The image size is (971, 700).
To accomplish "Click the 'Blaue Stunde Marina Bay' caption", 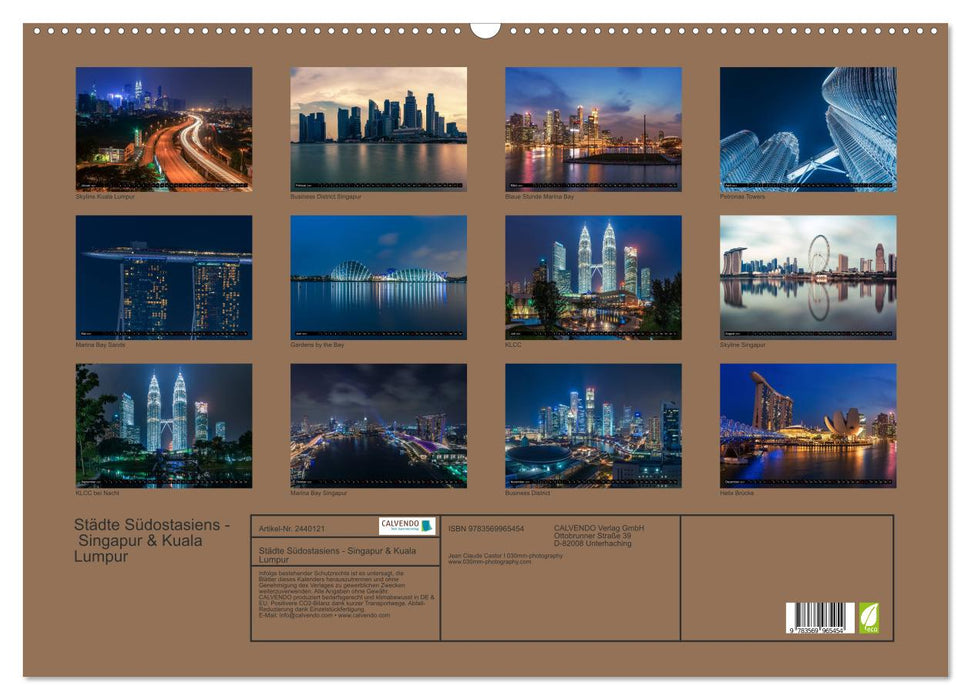I will tap(539, 196).
